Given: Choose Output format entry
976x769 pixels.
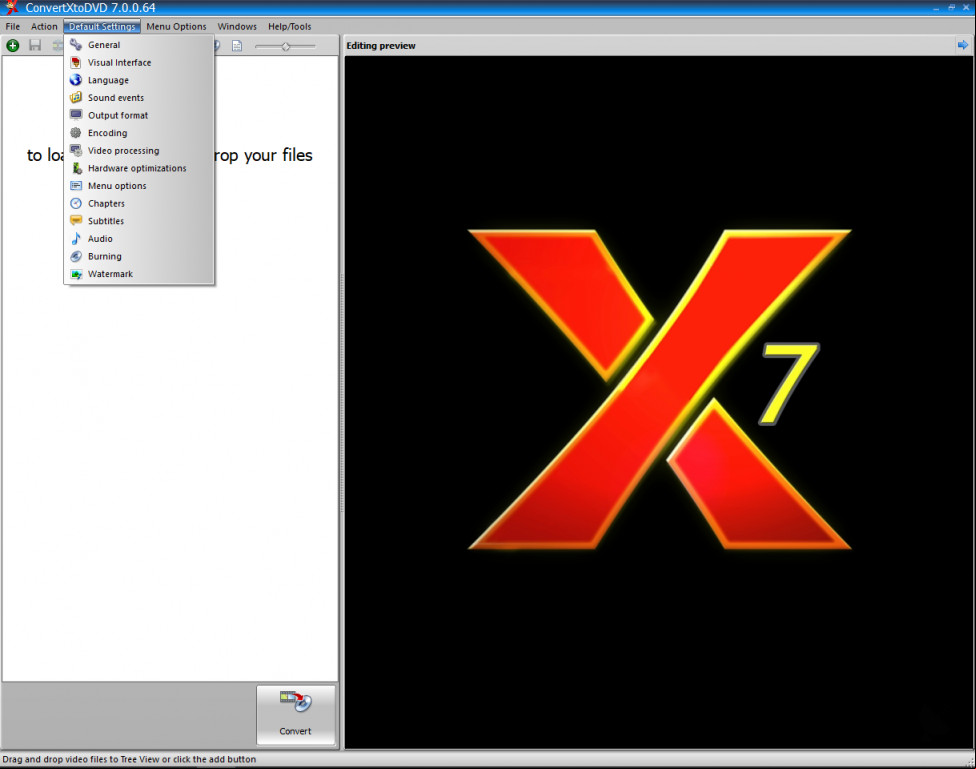Looking at the screenshot, I should pyautogui.click(x=139, y=115).
